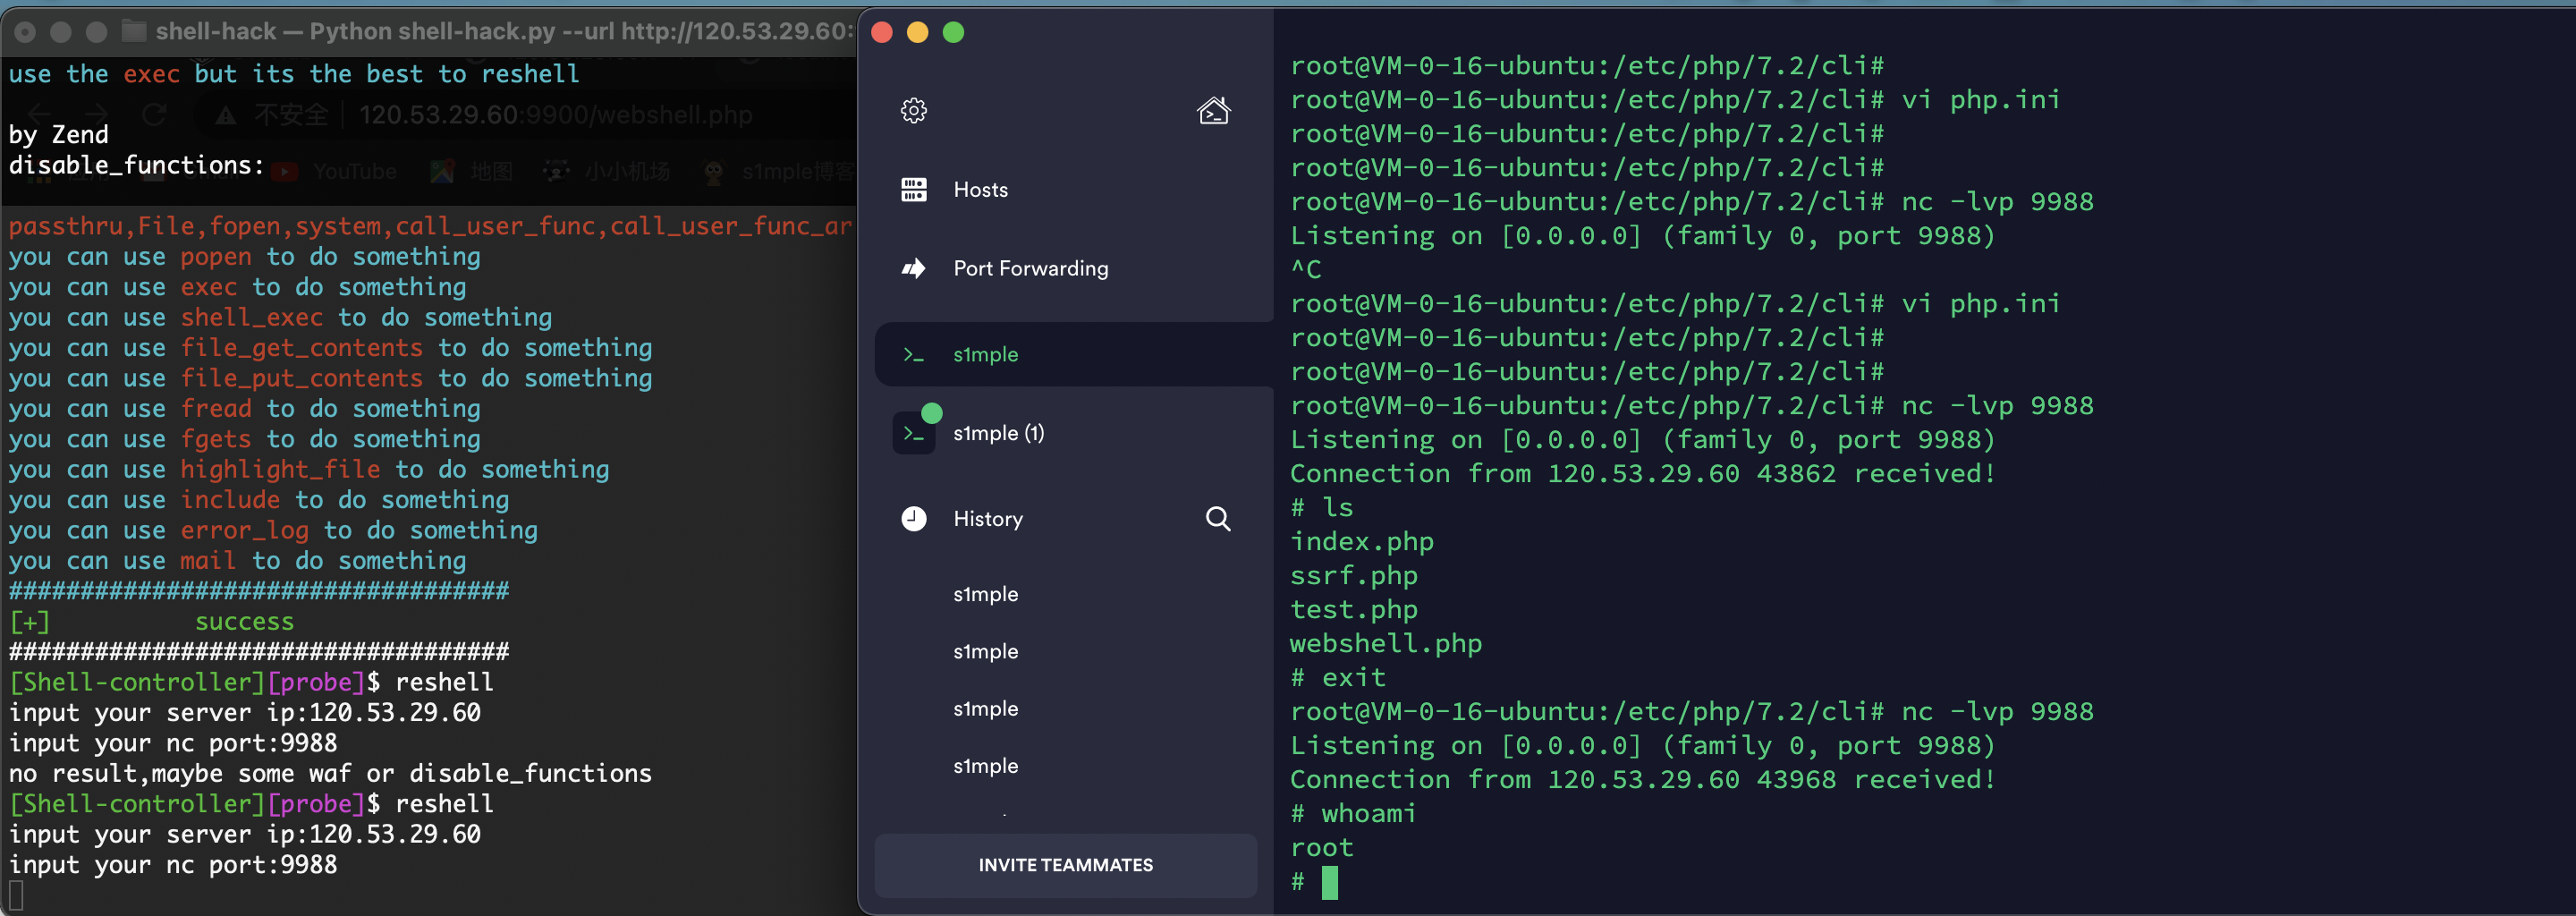Click the Hosts server icon
The height and width of the screenshot is (916, 2576).
click(x=914, y=189)
